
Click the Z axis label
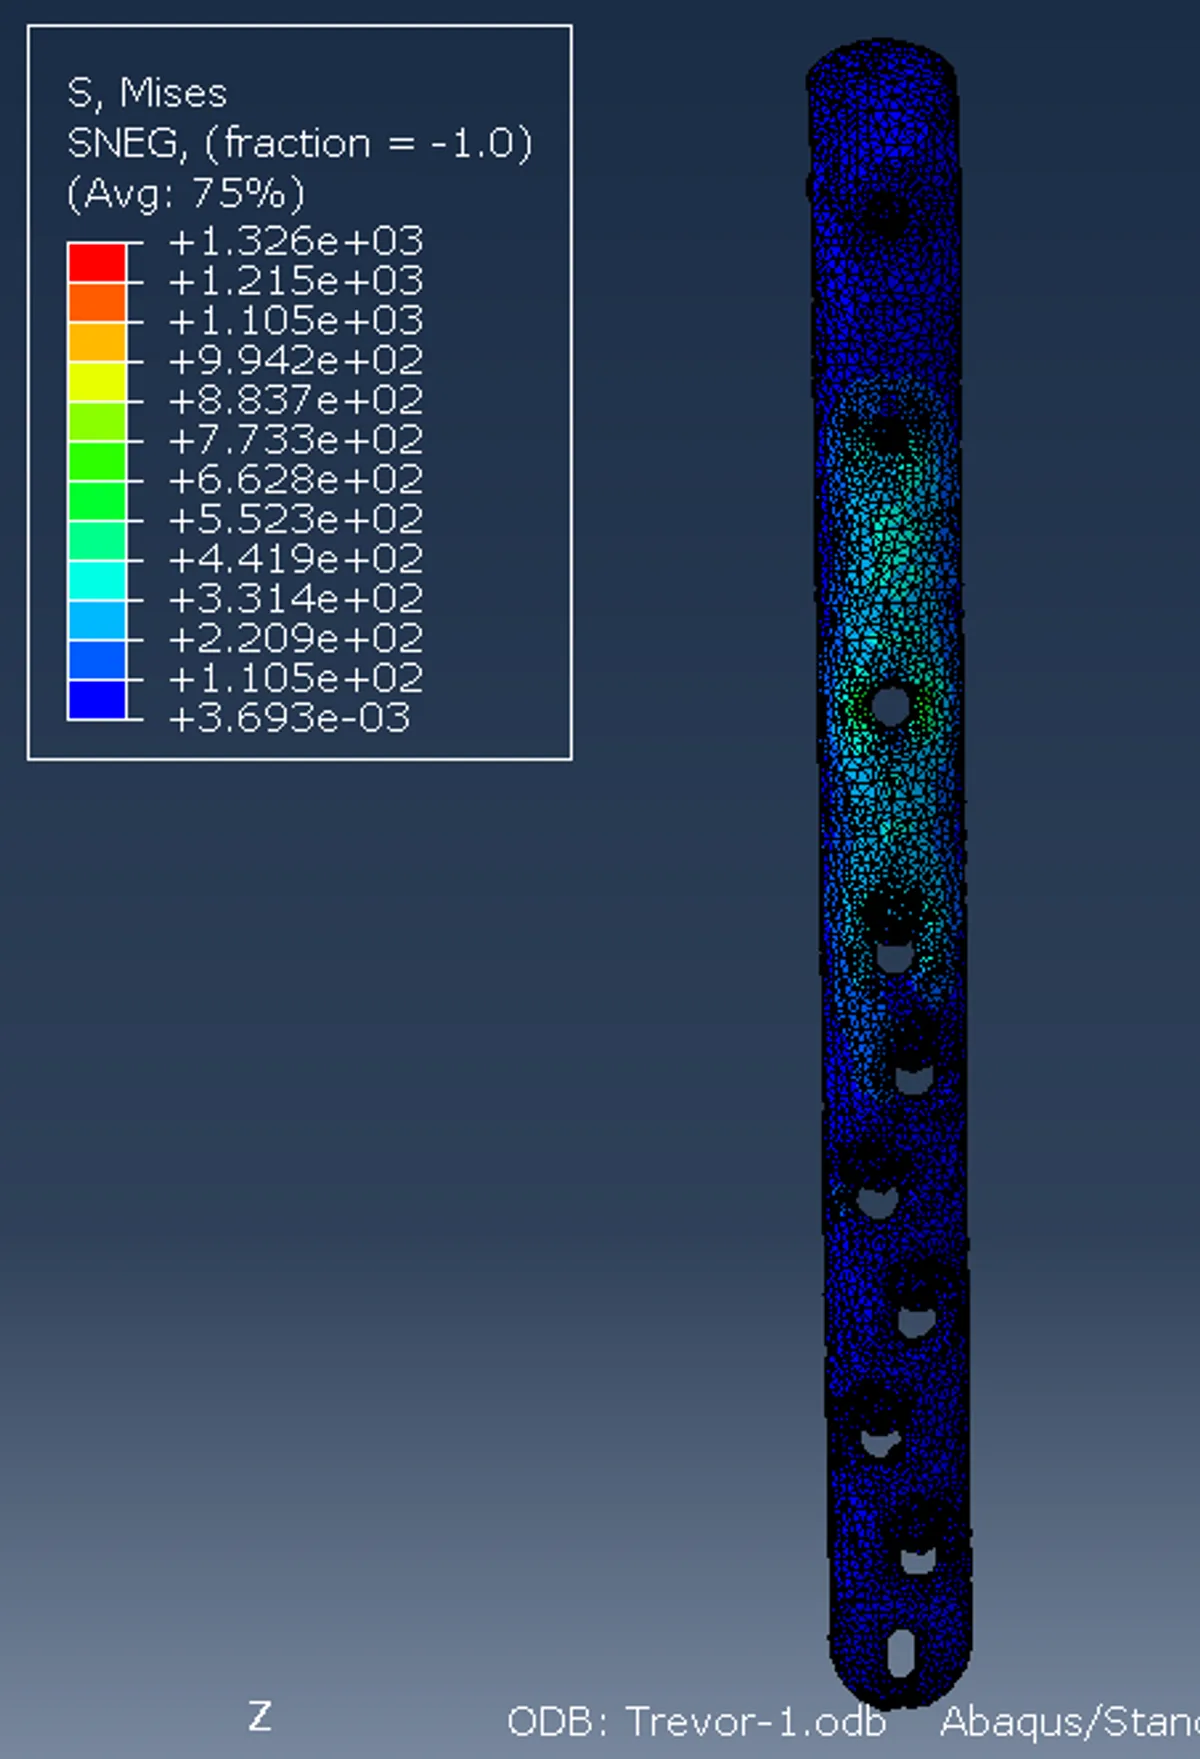260,1716
